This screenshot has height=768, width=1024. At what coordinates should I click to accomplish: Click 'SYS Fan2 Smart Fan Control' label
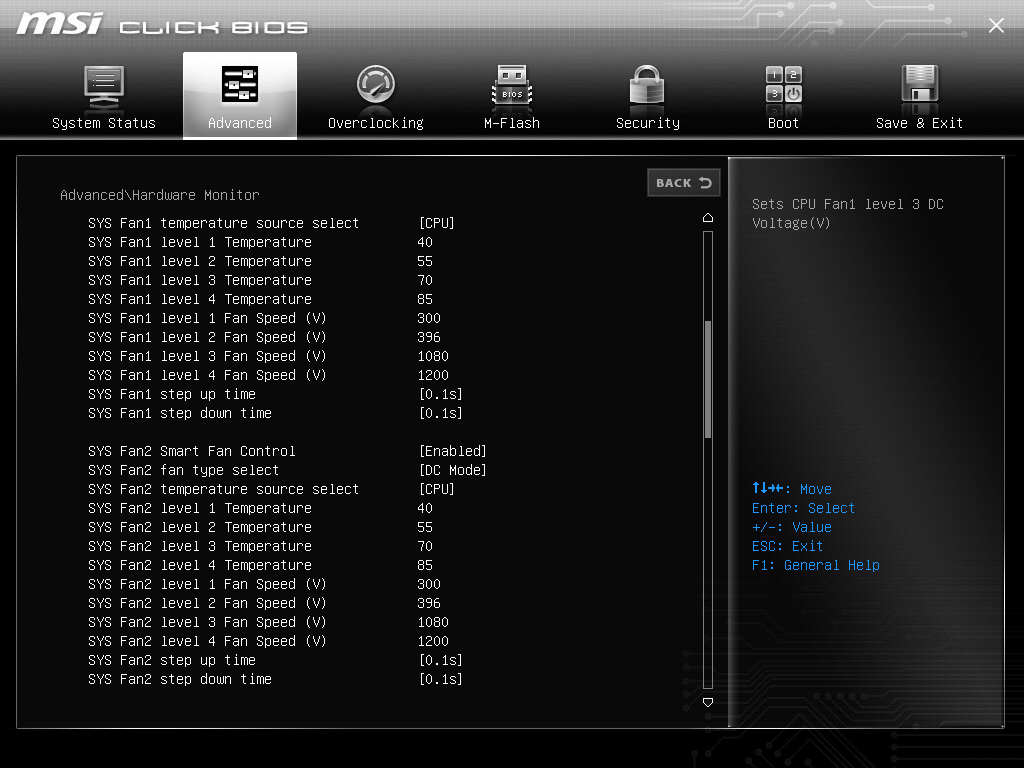tap(191, 451)
